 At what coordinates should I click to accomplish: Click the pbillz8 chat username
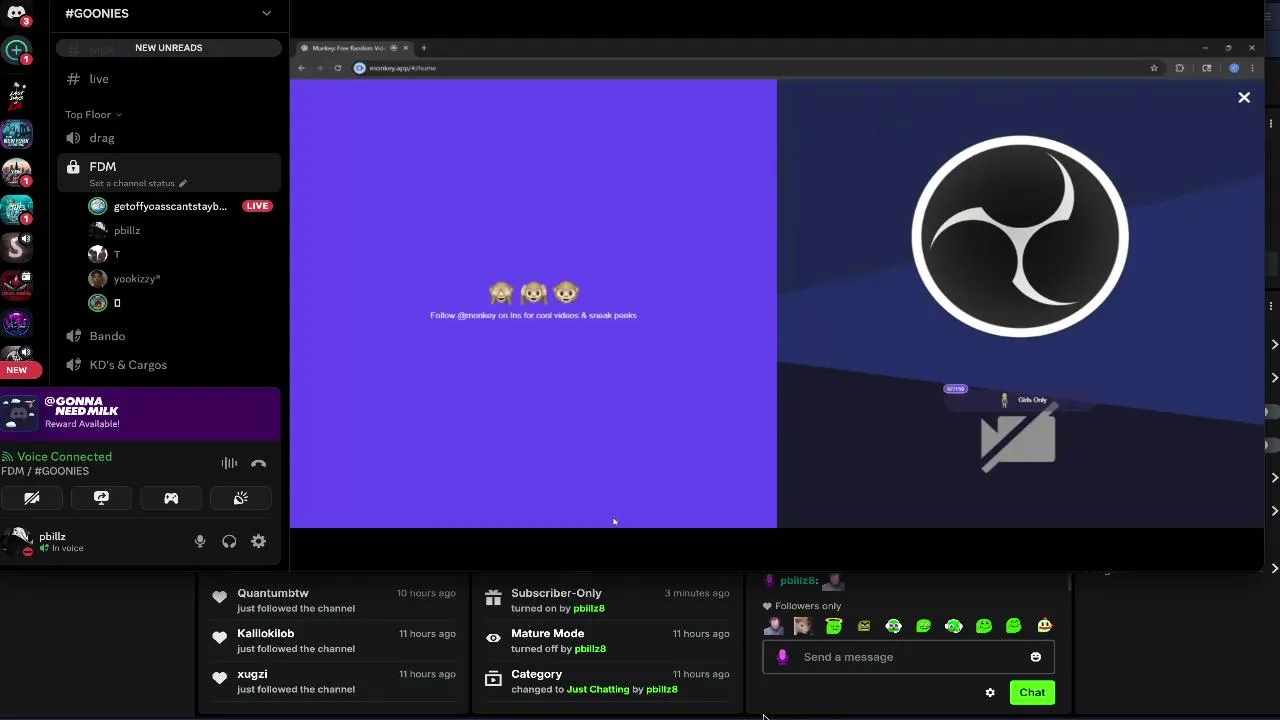coord(799,580)
